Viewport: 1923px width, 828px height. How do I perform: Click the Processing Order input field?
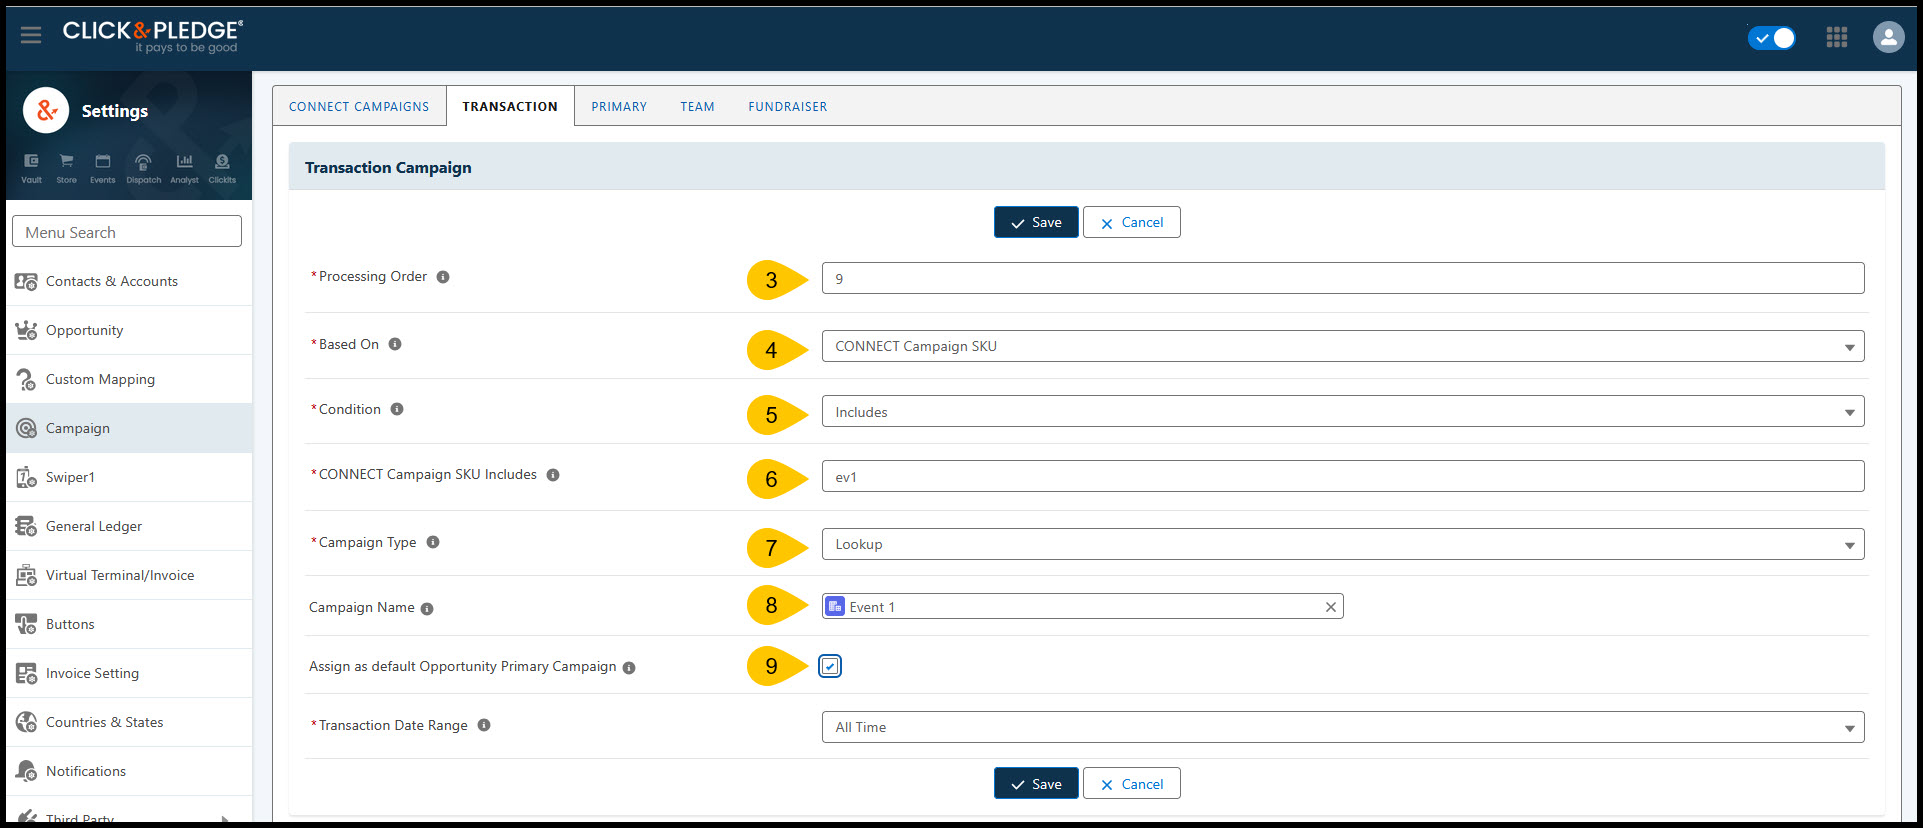pyautogui.click(x=1343, y=278)
